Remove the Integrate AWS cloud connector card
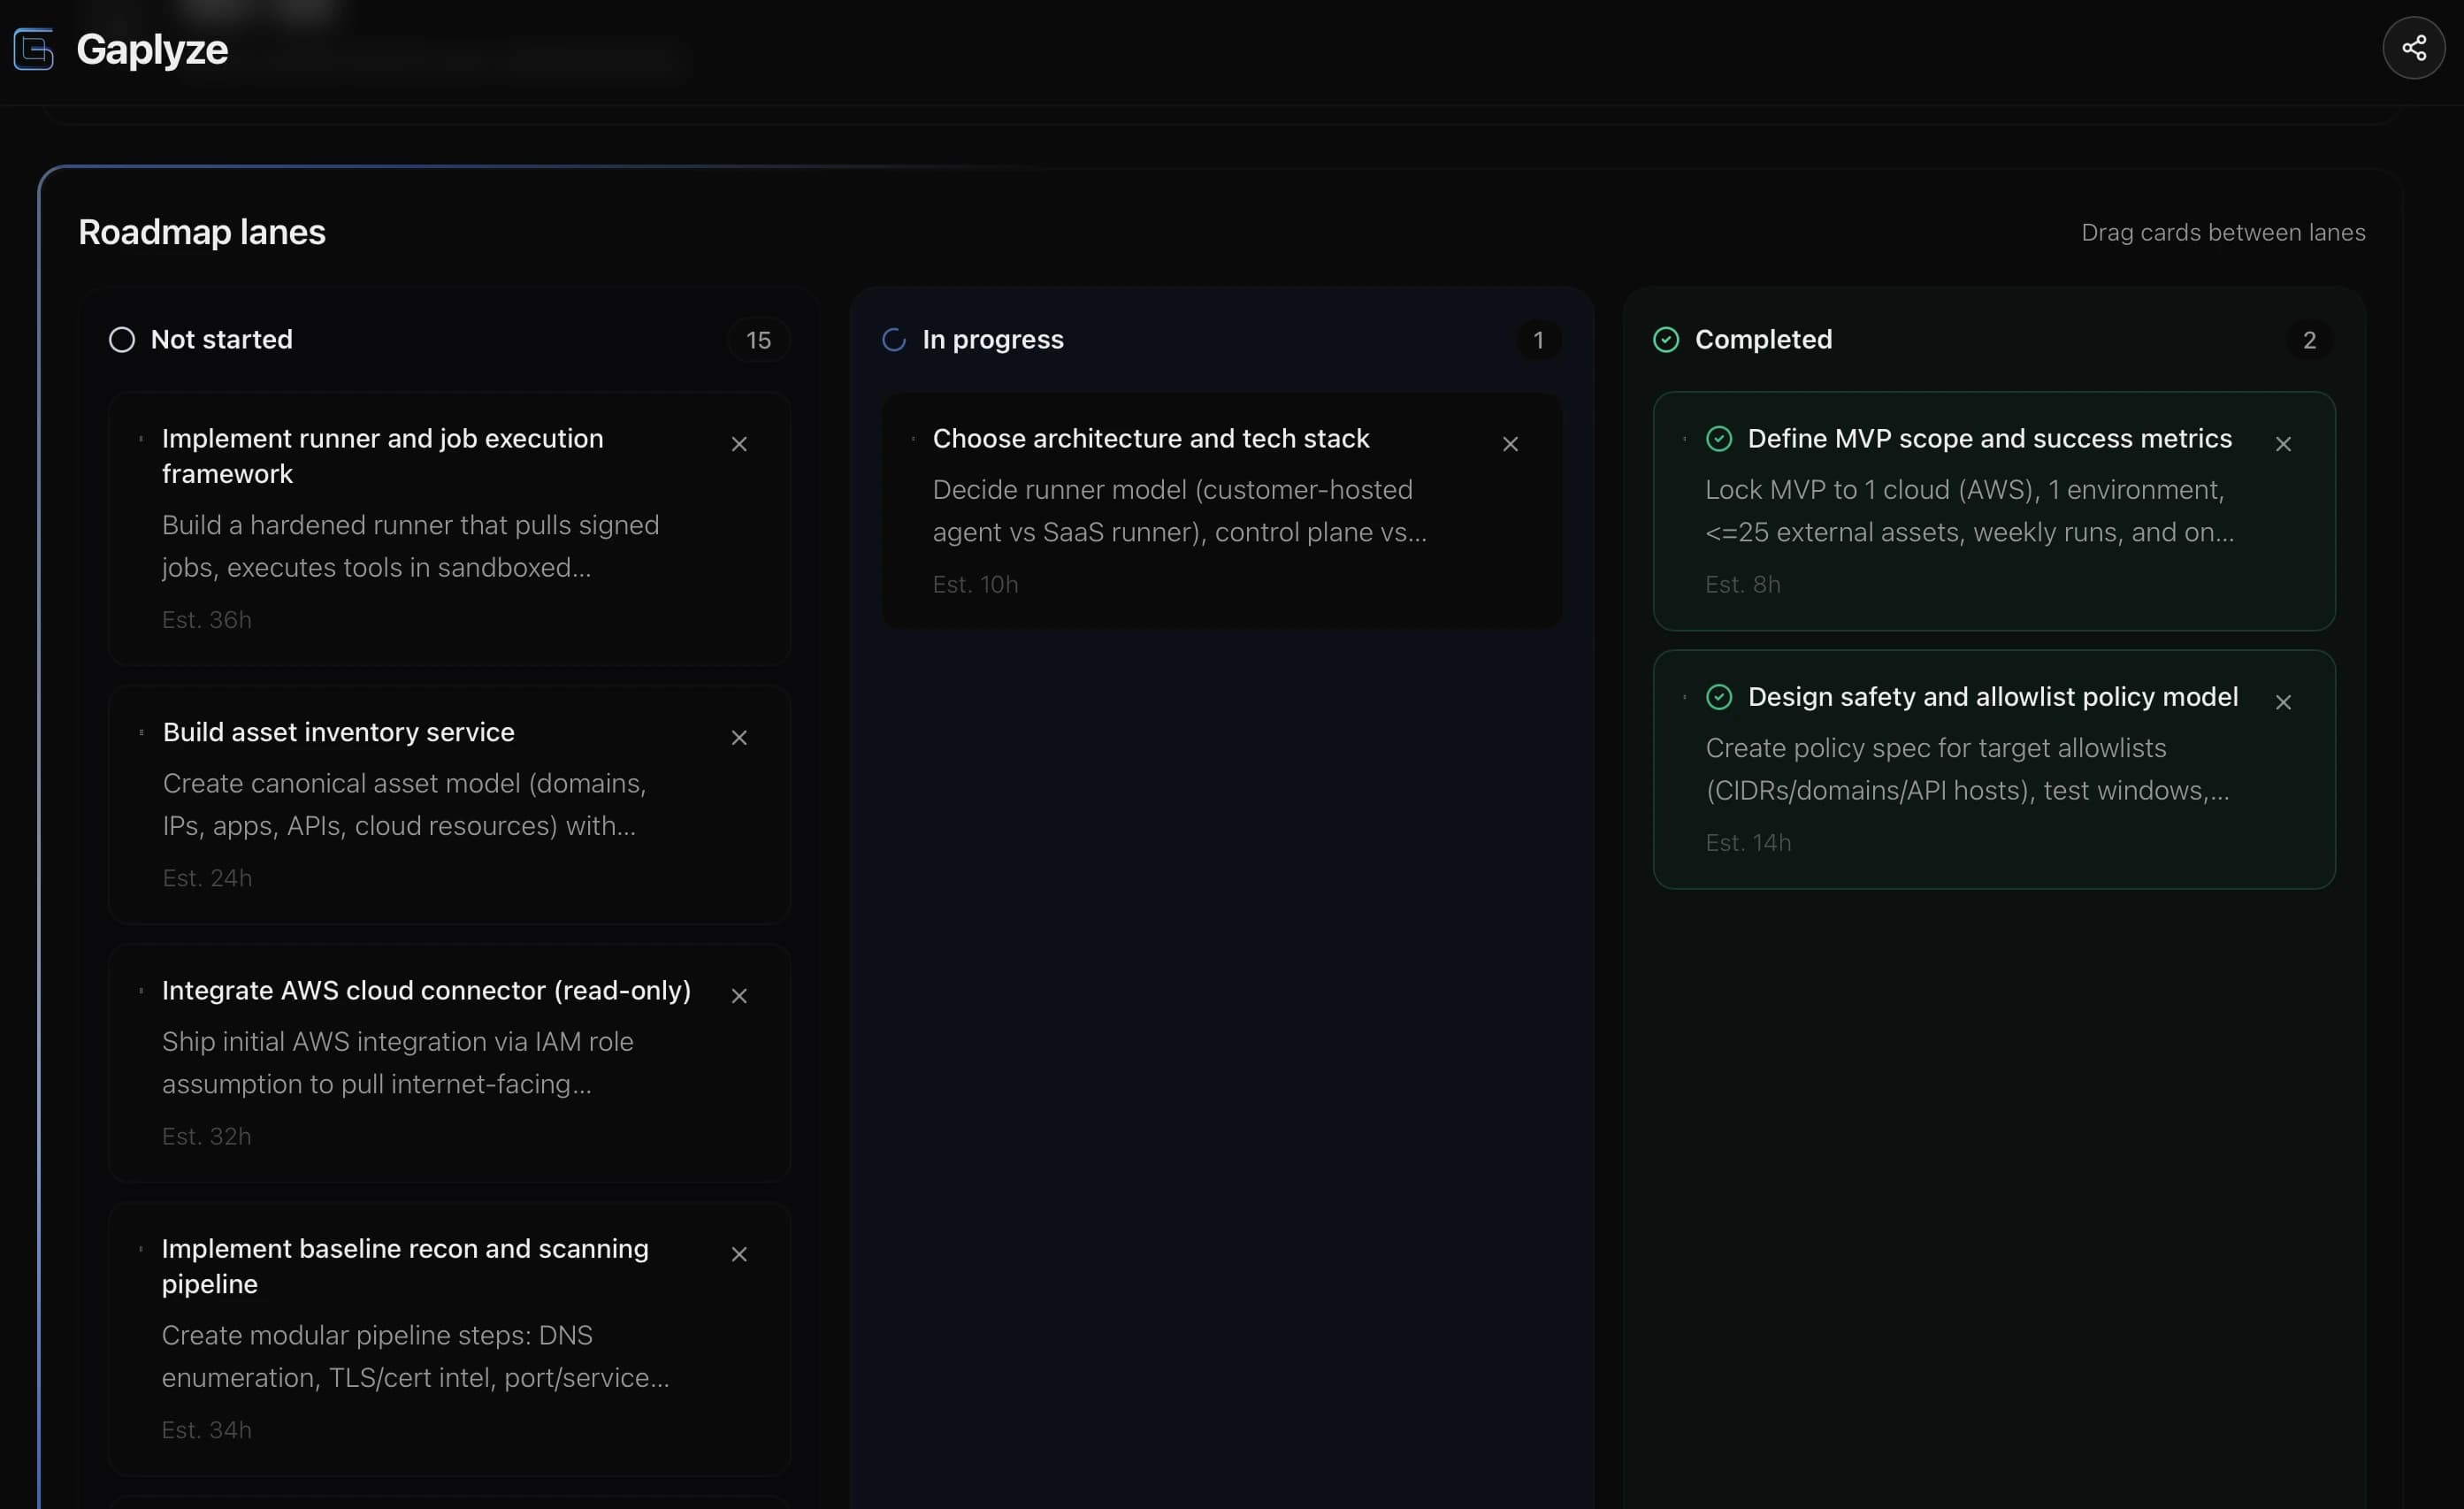The height and width of the screenshot is (1509, 2464). pyautogui.click(x=740, y=995)
